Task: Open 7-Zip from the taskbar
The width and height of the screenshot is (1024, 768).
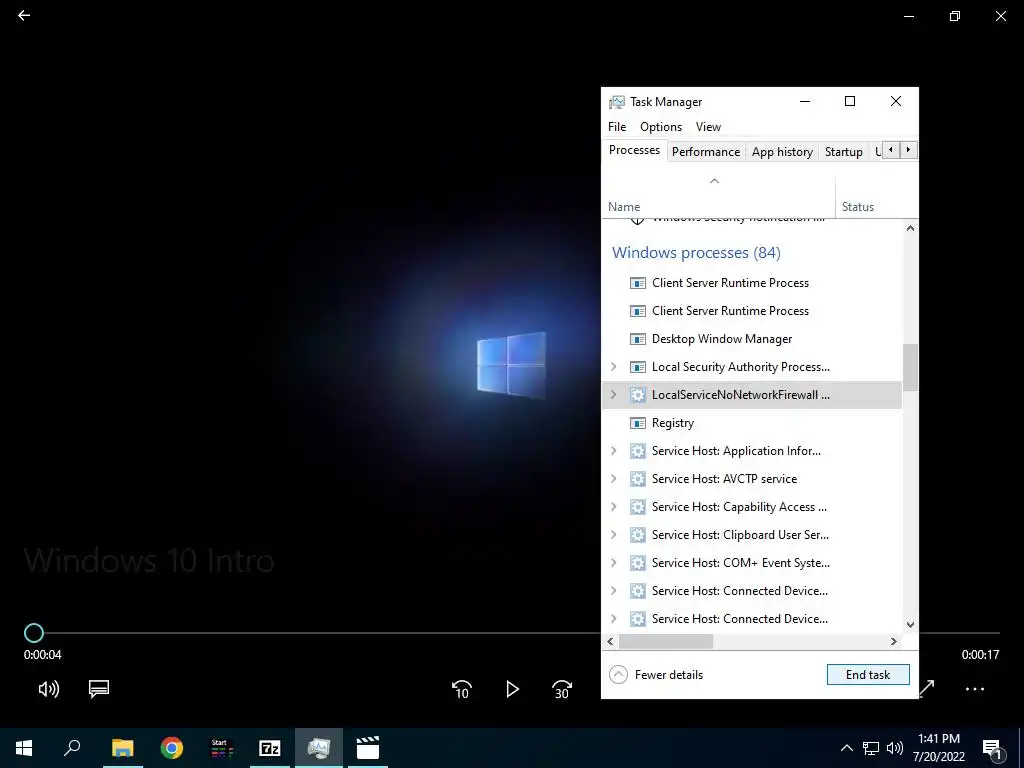Action: (270, 748)
